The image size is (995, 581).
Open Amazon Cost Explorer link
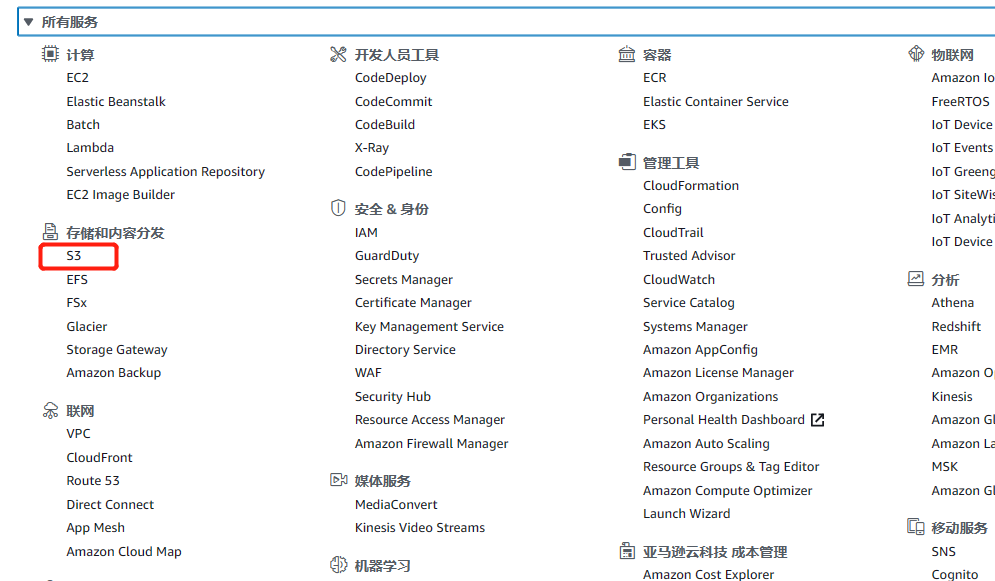pyautogui.click(x=708, y=574)
